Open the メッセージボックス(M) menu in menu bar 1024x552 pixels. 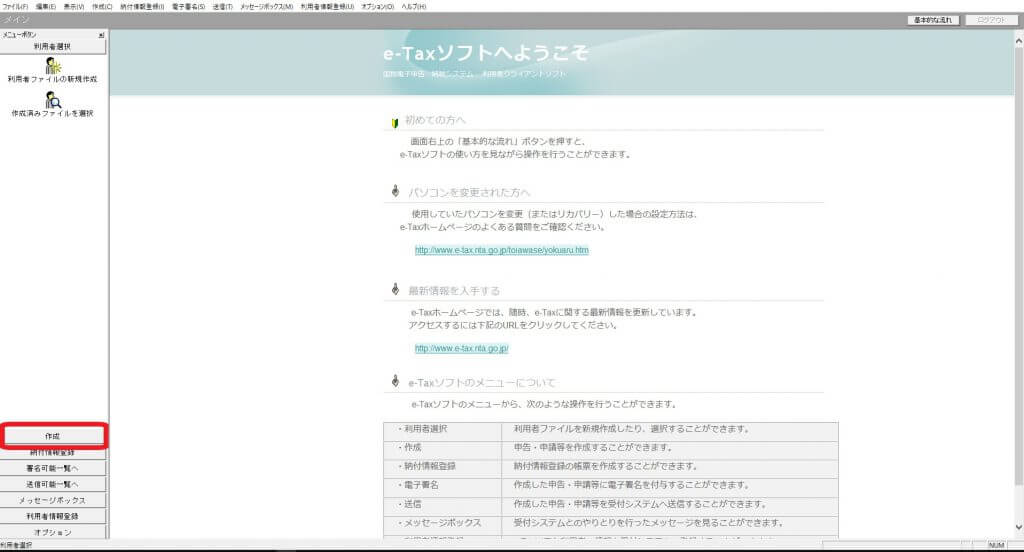tap(266, 6)
